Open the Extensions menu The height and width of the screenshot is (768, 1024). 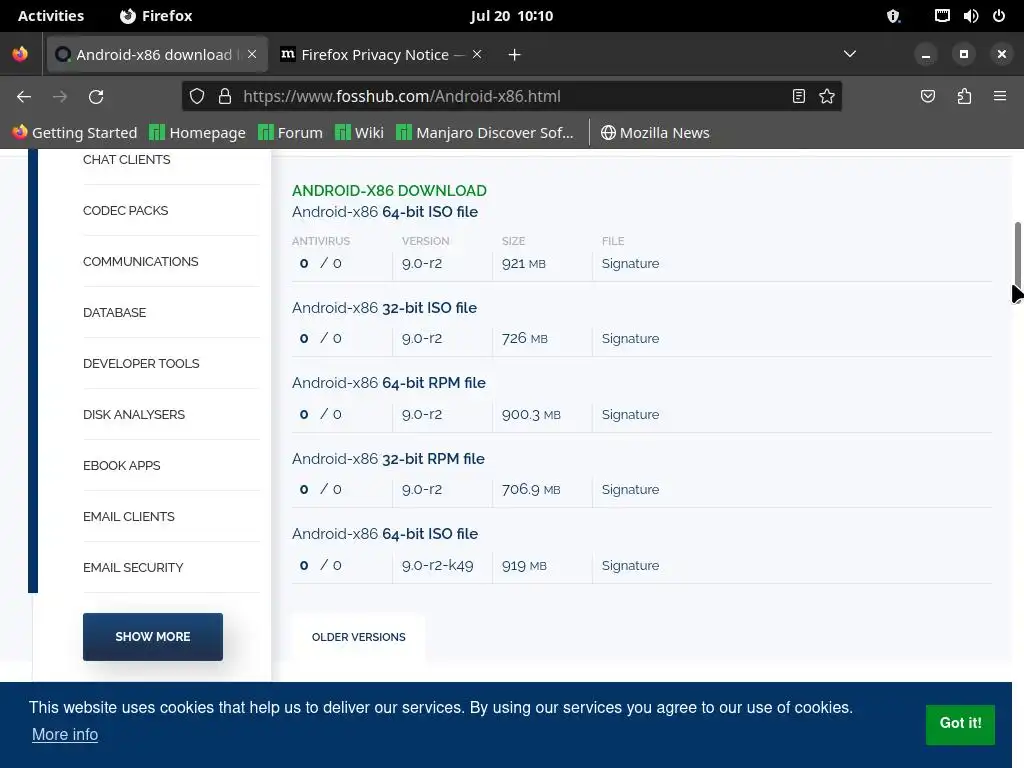pyautogui.click(x=964, y=97)
